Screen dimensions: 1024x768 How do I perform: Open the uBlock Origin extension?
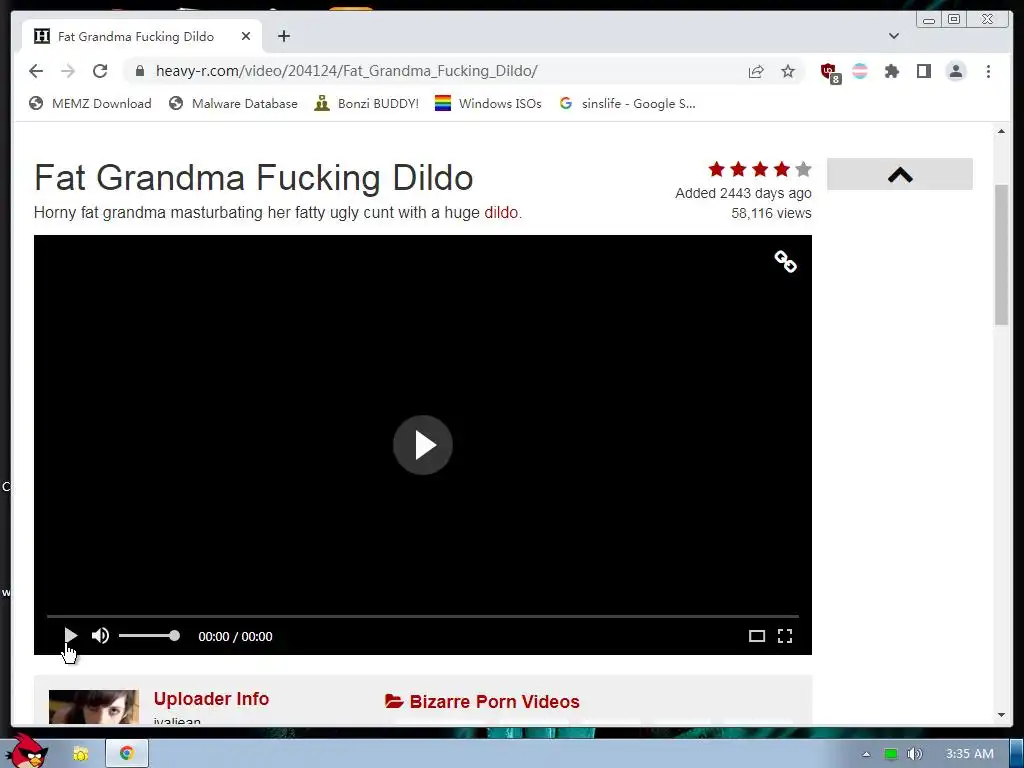coord(830,72)
